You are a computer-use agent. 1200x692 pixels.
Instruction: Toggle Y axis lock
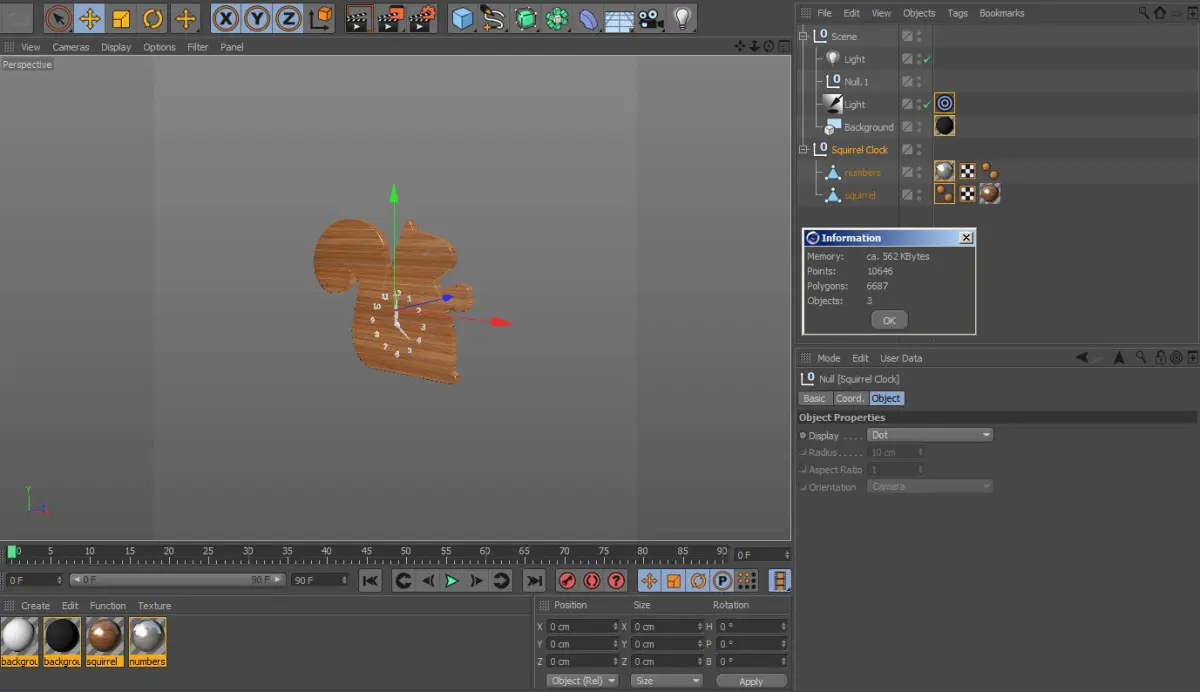point(258,18)
